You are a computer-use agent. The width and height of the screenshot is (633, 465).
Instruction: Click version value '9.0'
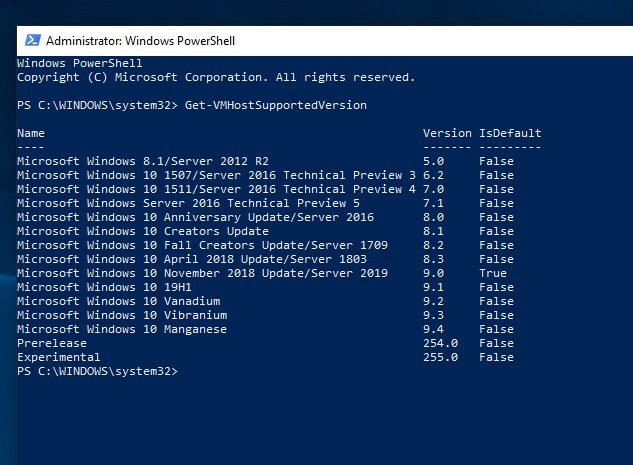(x=433, y=273)
